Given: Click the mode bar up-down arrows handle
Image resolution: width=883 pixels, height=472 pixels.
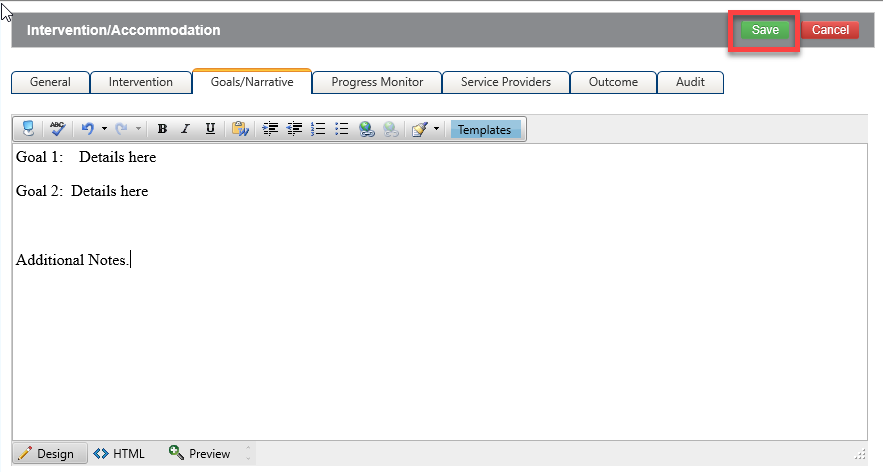Looking at the screenshot, I should pyautogui.click(x=248, y=453).
